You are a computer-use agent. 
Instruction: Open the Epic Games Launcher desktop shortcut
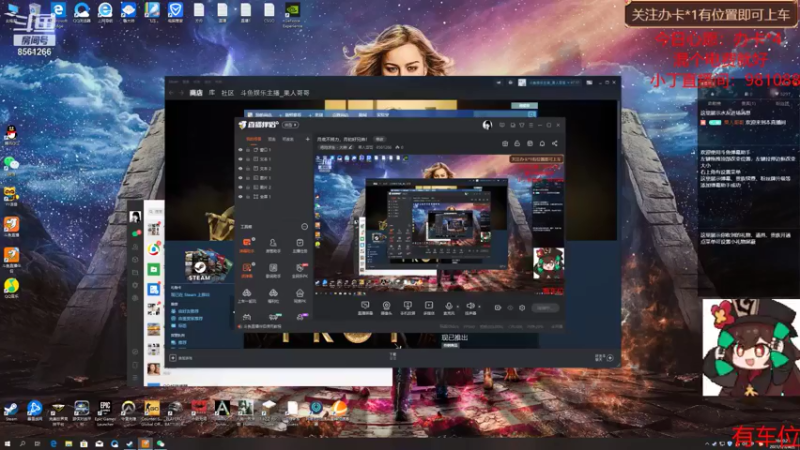point(105,412)
